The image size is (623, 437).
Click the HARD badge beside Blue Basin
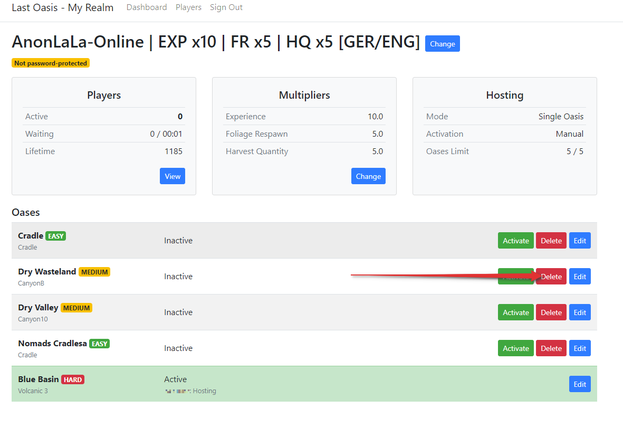point(73,379)
